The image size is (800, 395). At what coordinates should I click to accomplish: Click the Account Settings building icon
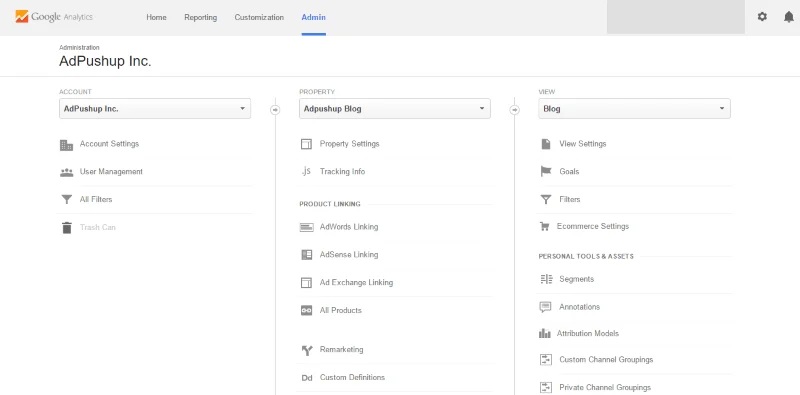[x=66, y=145]
